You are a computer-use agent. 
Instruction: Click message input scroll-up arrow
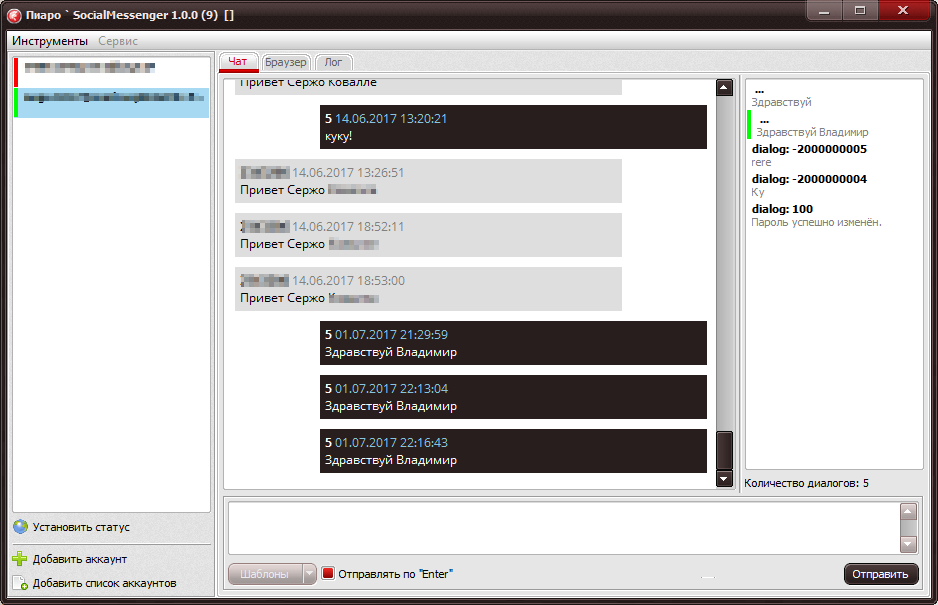tap(908, 511)
